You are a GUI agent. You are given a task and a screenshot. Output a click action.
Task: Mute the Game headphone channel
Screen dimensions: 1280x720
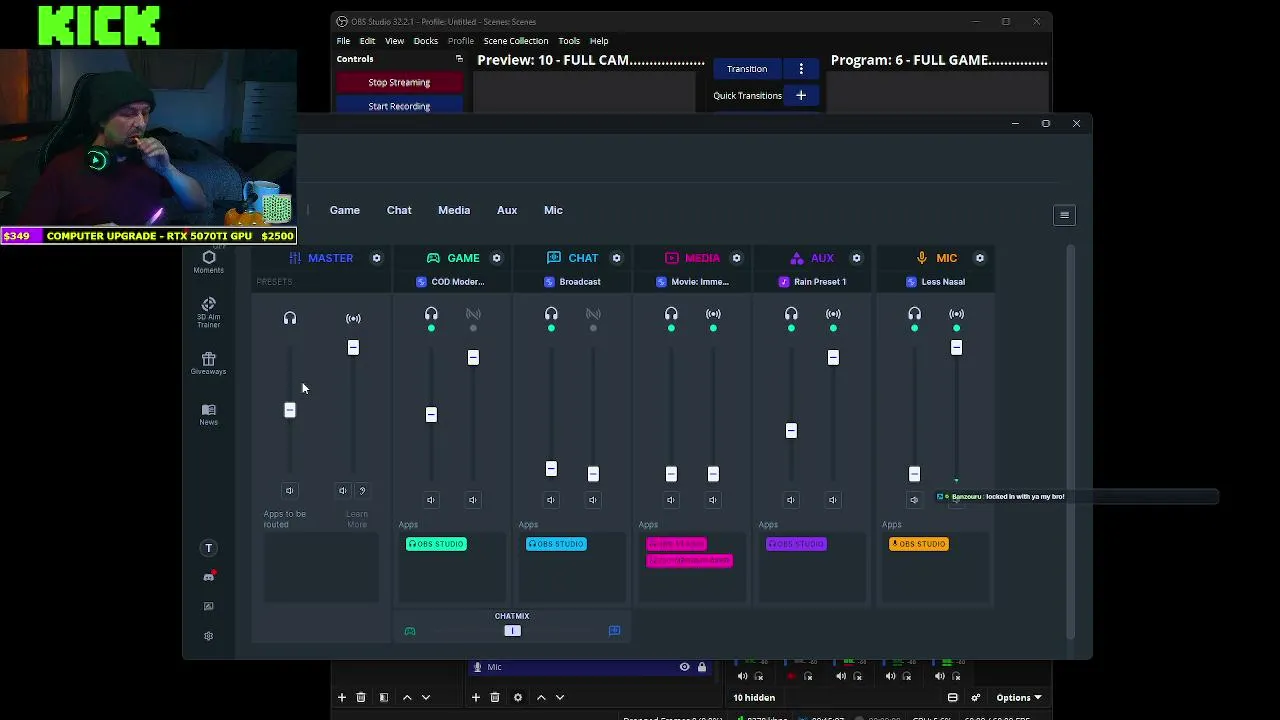431,500
